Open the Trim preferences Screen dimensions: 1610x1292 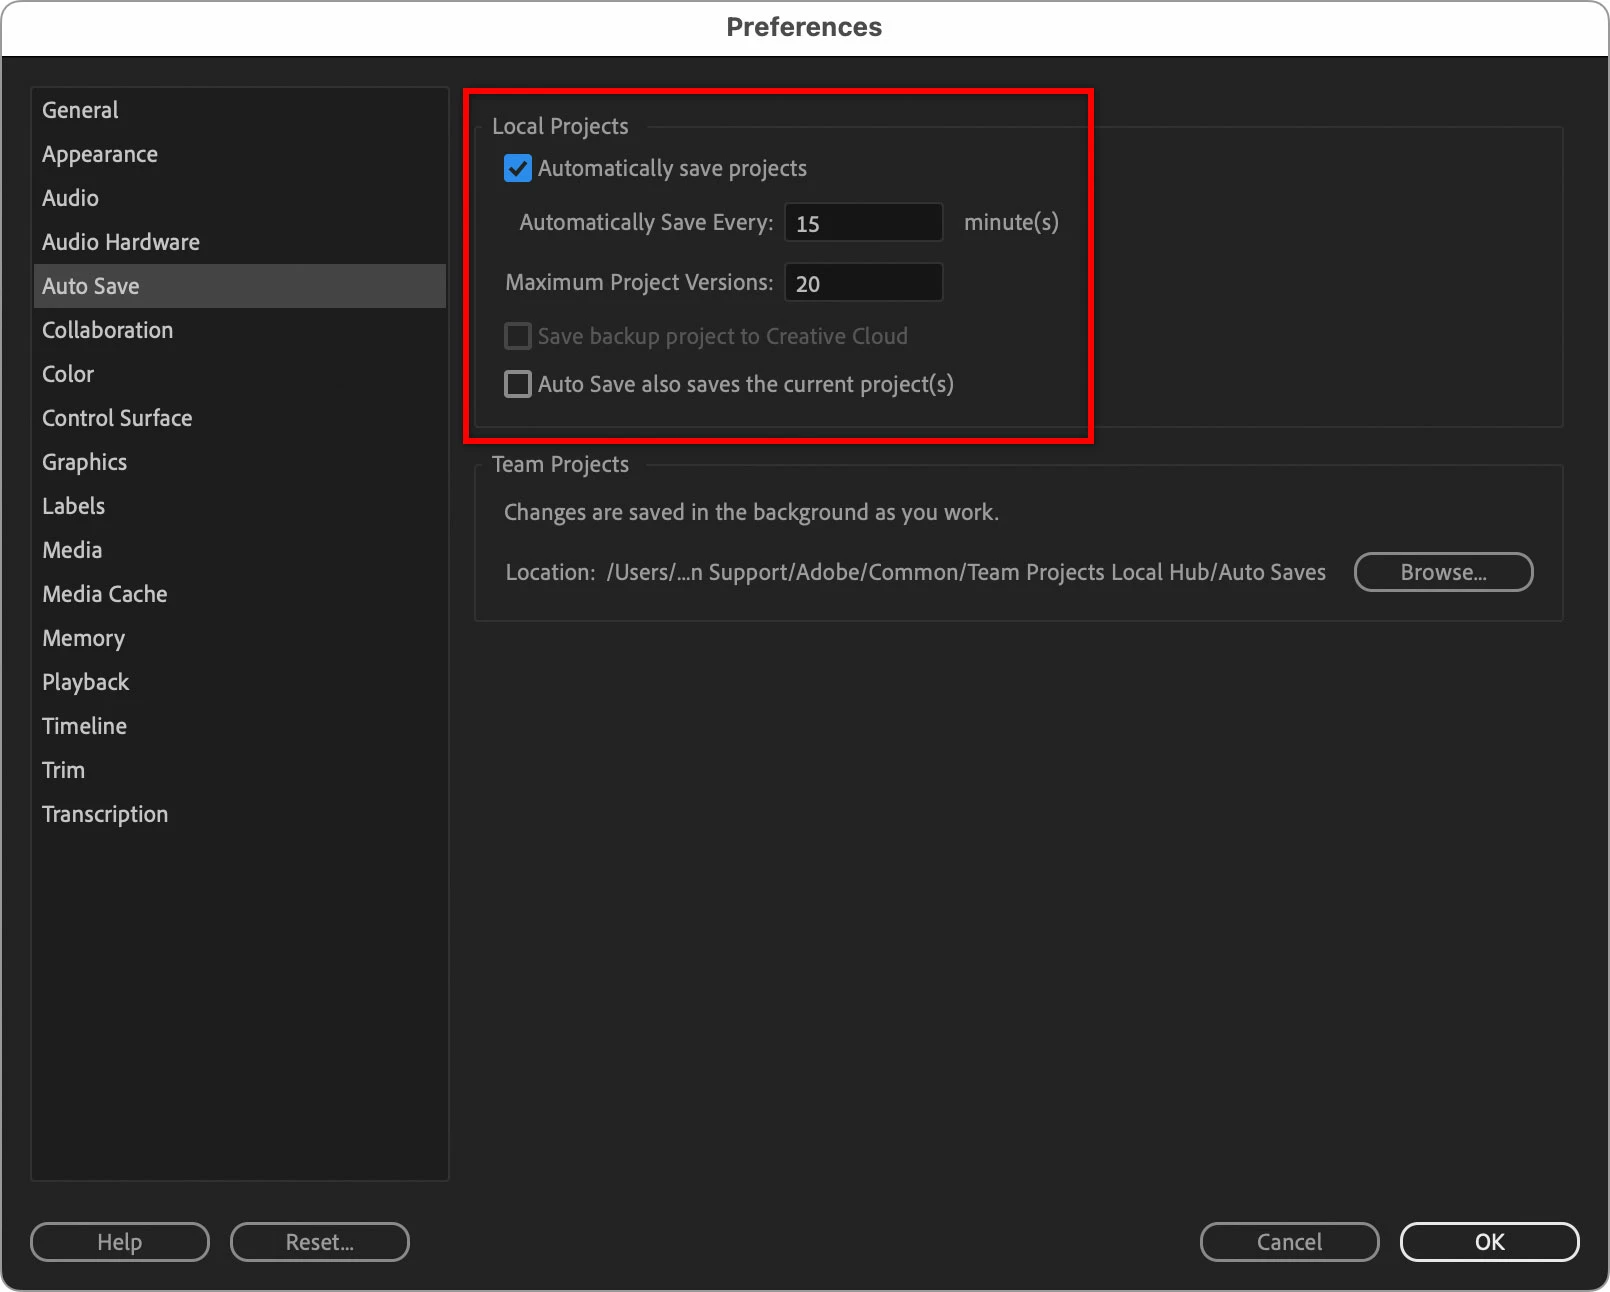(240, 770)
